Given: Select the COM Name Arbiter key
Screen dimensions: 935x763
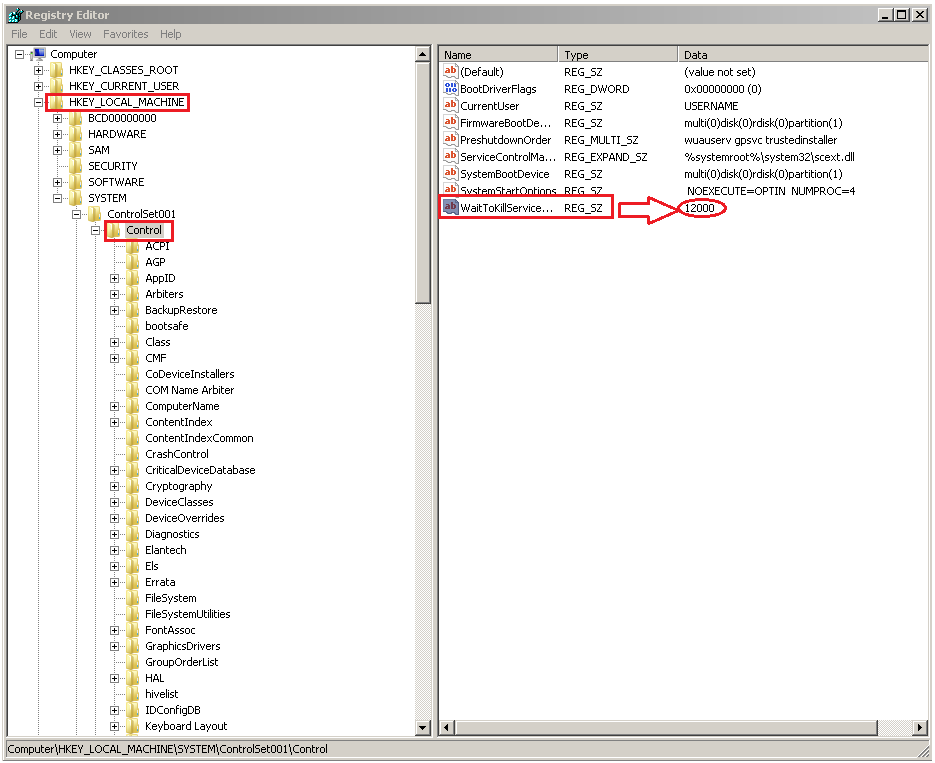Looking at the screenshot, I should (x=190, y=390).
